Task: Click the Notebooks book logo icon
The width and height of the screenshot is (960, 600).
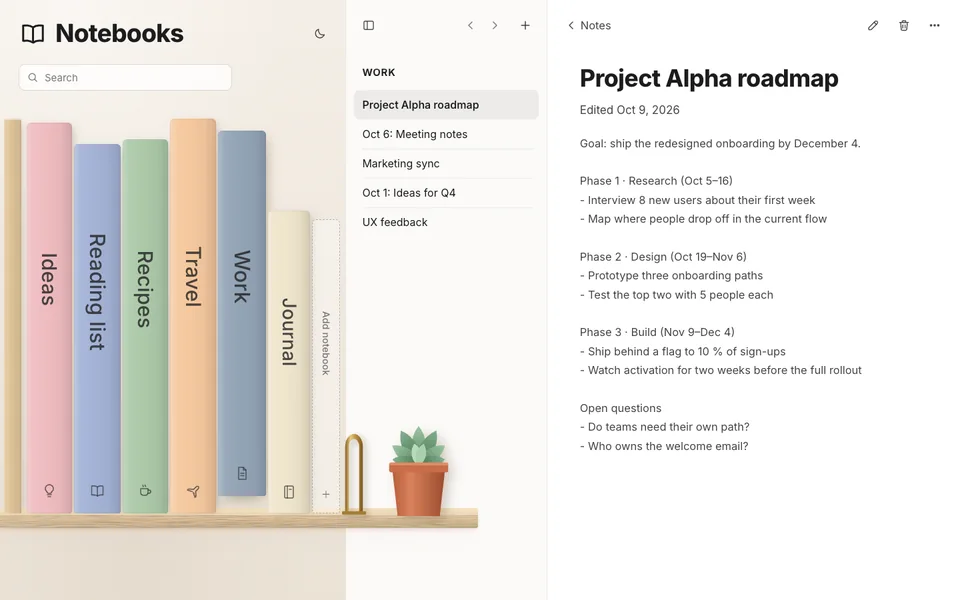Action: click(33, 34)
